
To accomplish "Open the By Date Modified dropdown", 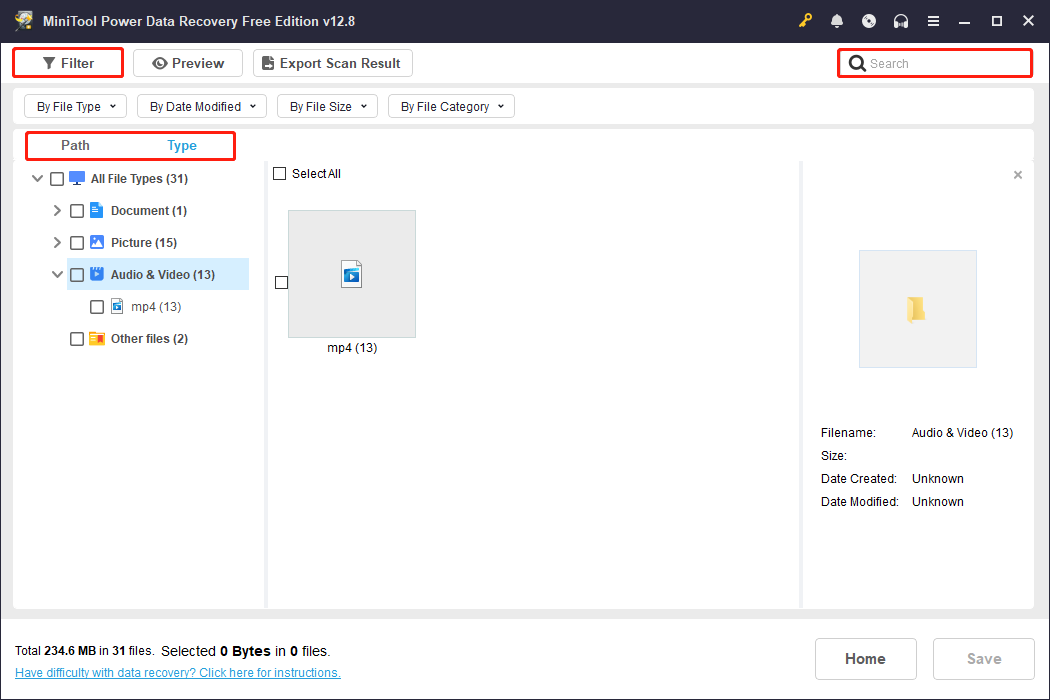I will point(201,106).
